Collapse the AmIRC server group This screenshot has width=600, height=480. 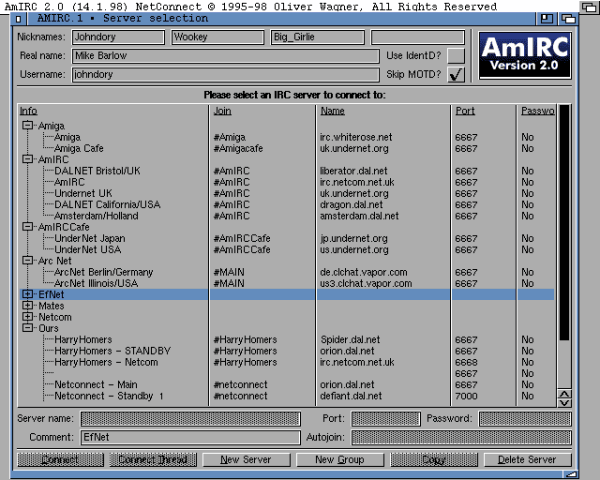click(27, 159)
